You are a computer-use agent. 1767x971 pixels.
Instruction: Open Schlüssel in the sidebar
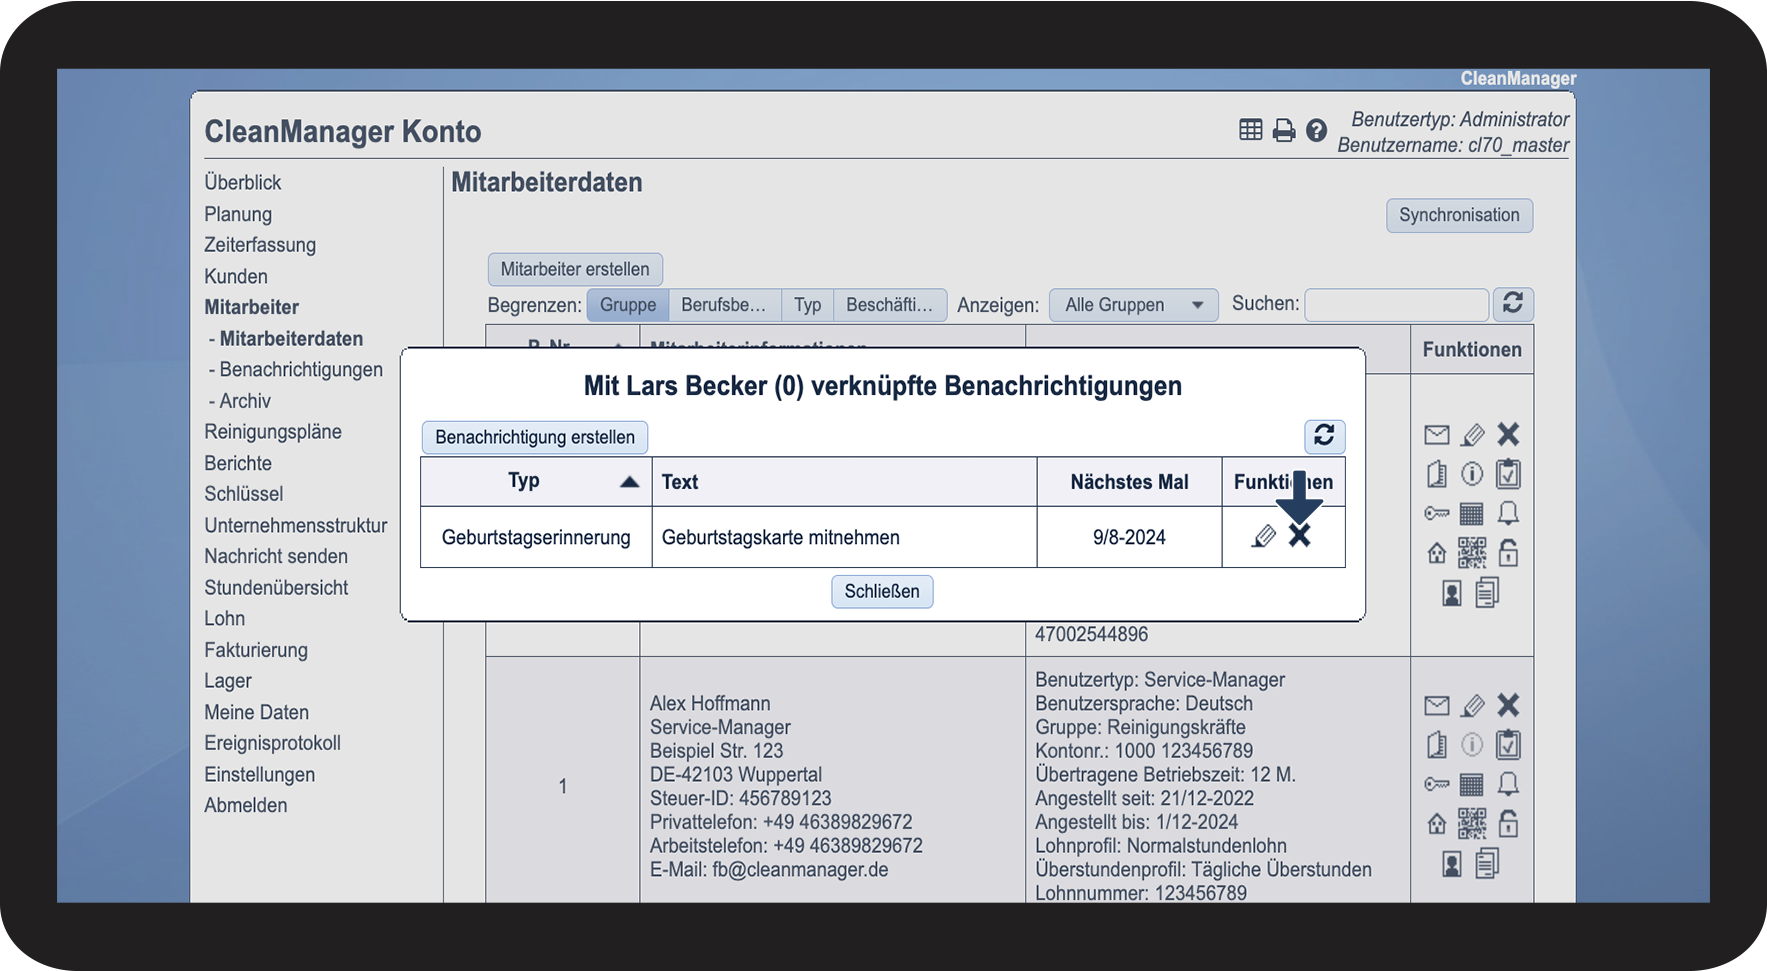tap(244, 494)
